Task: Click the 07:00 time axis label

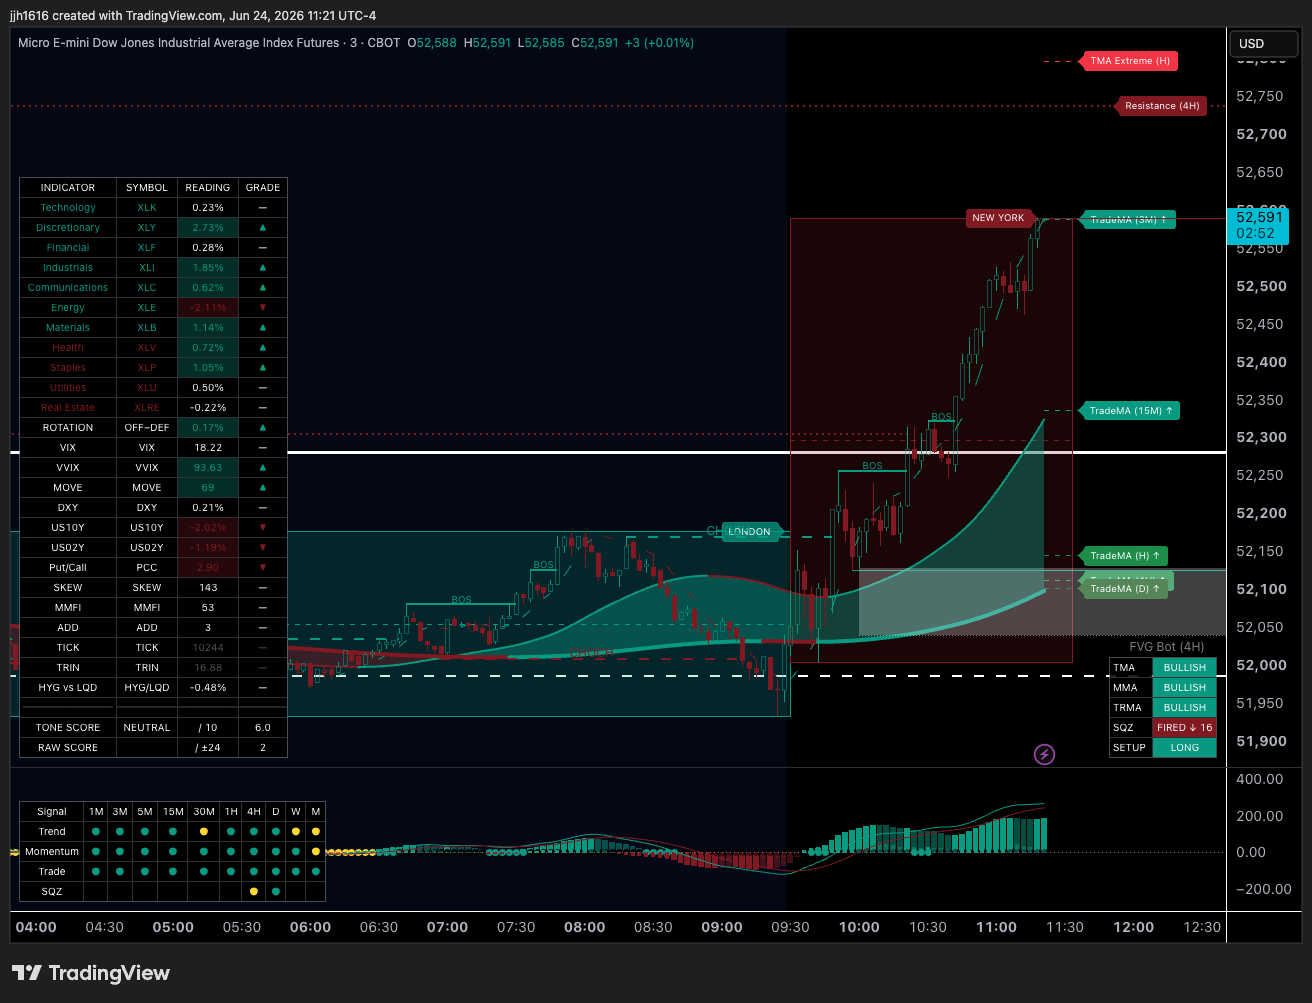Action: click(447, 927)
